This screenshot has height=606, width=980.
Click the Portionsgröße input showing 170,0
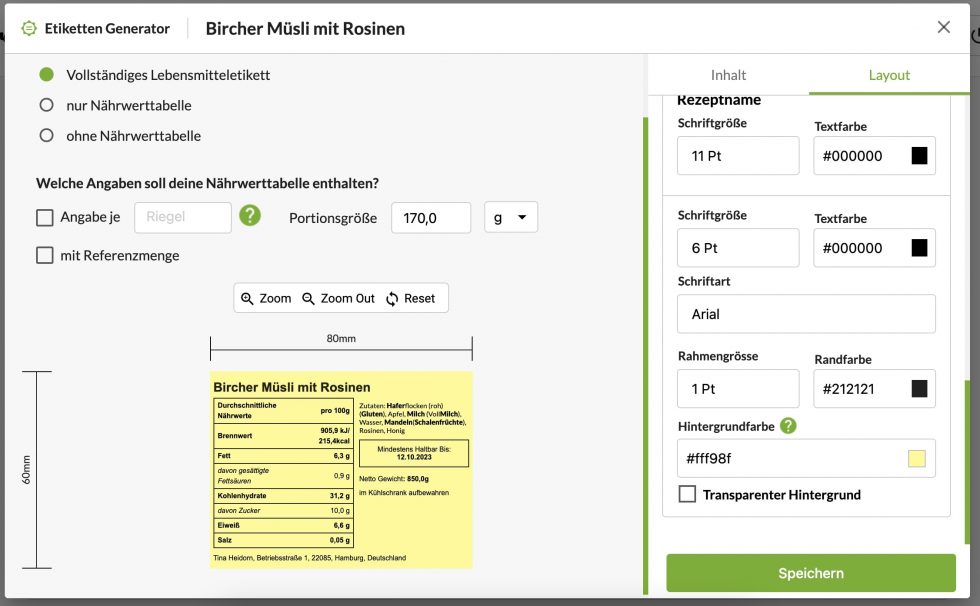(431, 216)
